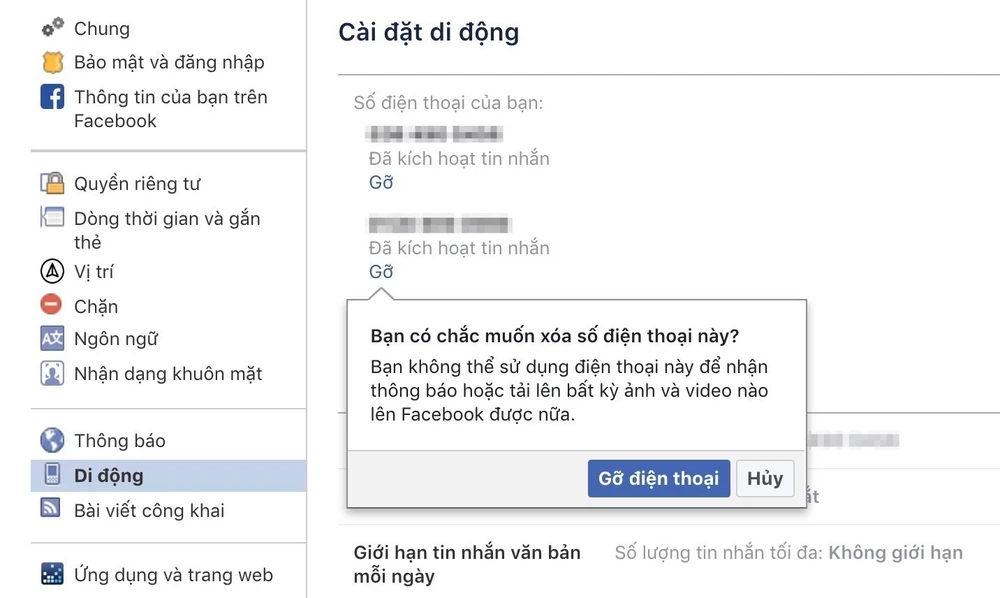Click the apps icon for Ứng dụng và trang web
The image size is (1000, 598).
[x=52, y=574]
